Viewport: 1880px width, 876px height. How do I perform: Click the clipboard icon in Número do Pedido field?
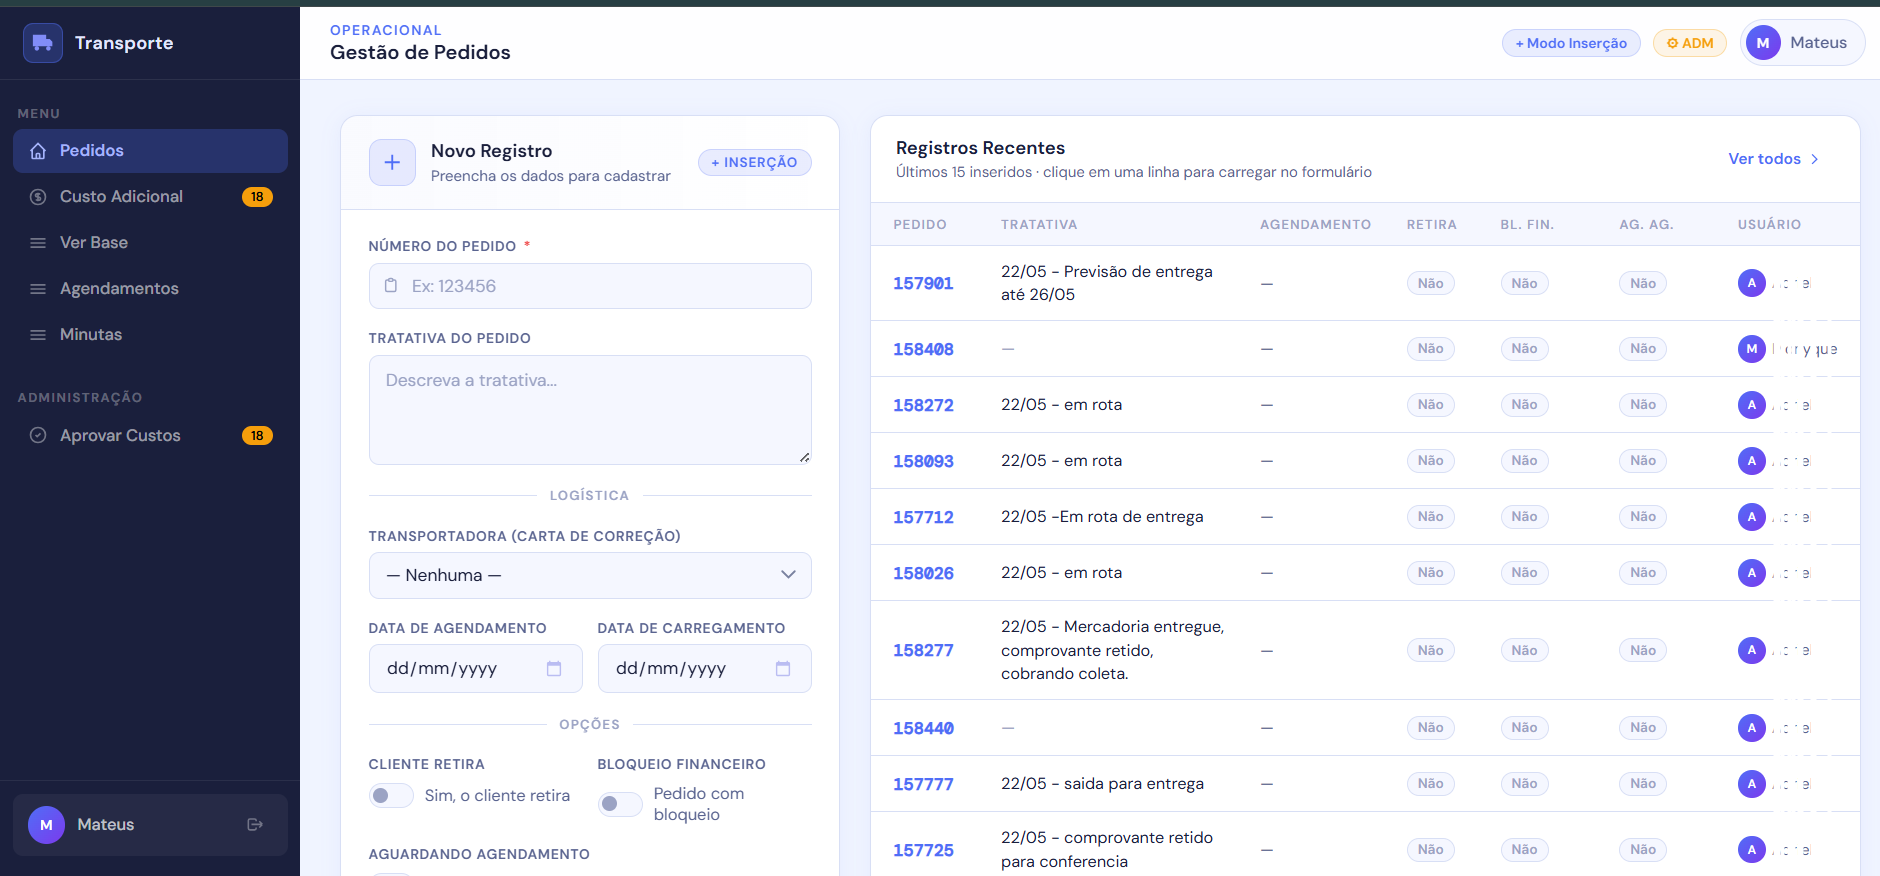pos(391,286)
